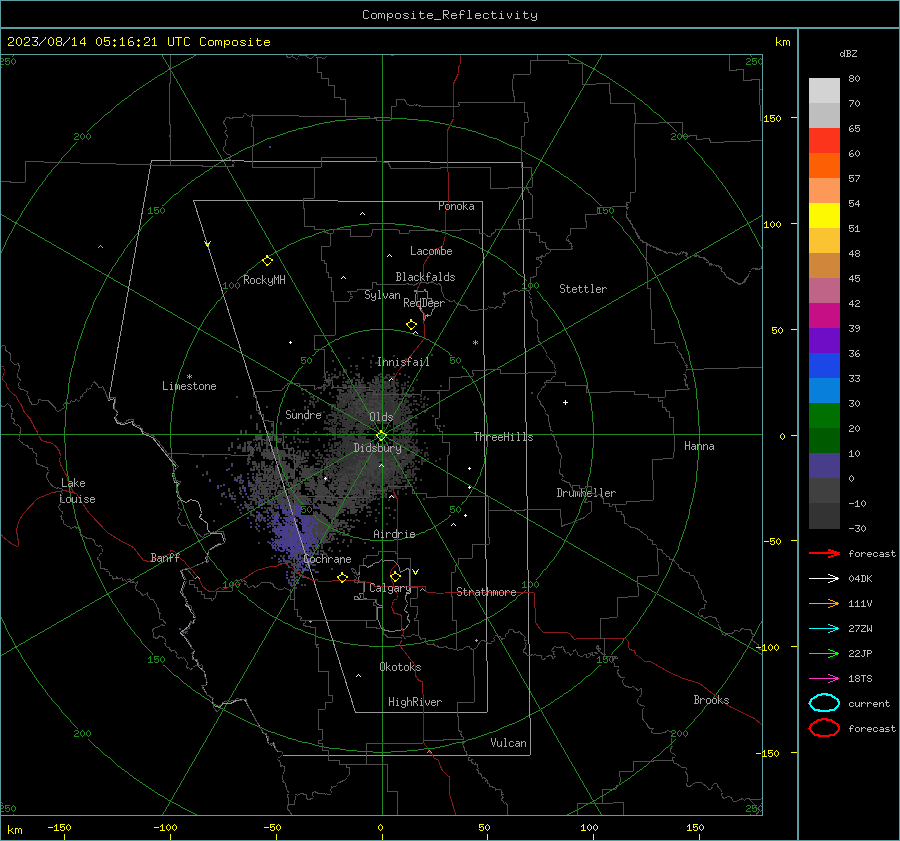
Task: Select the cyan current ellipse icon
Action: tap(824, 703)
